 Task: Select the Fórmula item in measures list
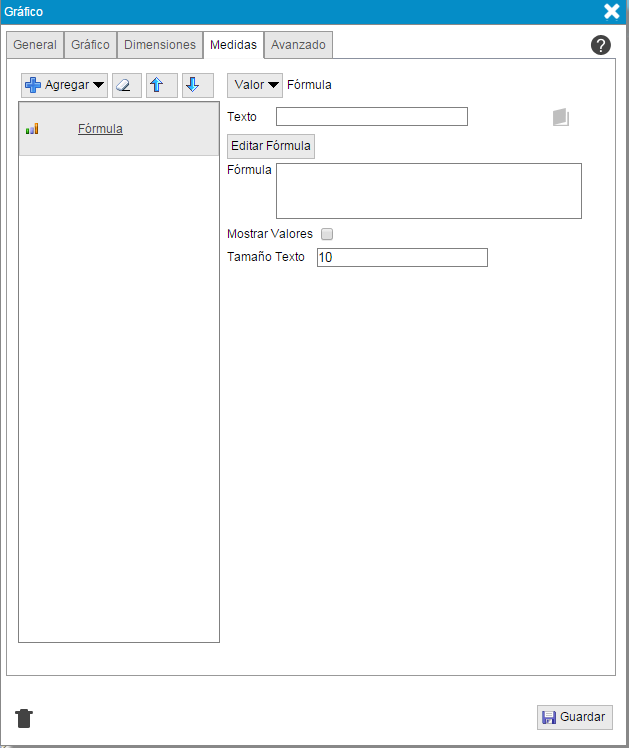(x=100, y=129)
